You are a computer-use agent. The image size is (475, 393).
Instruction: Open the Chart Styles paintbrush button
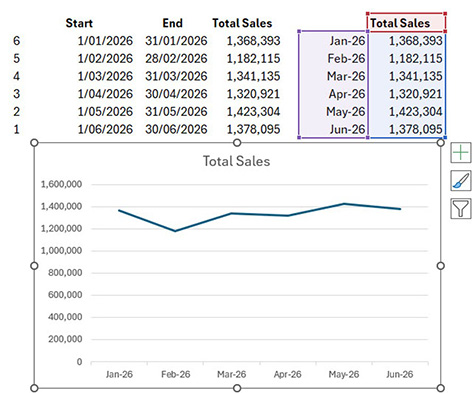pos(461,181)
